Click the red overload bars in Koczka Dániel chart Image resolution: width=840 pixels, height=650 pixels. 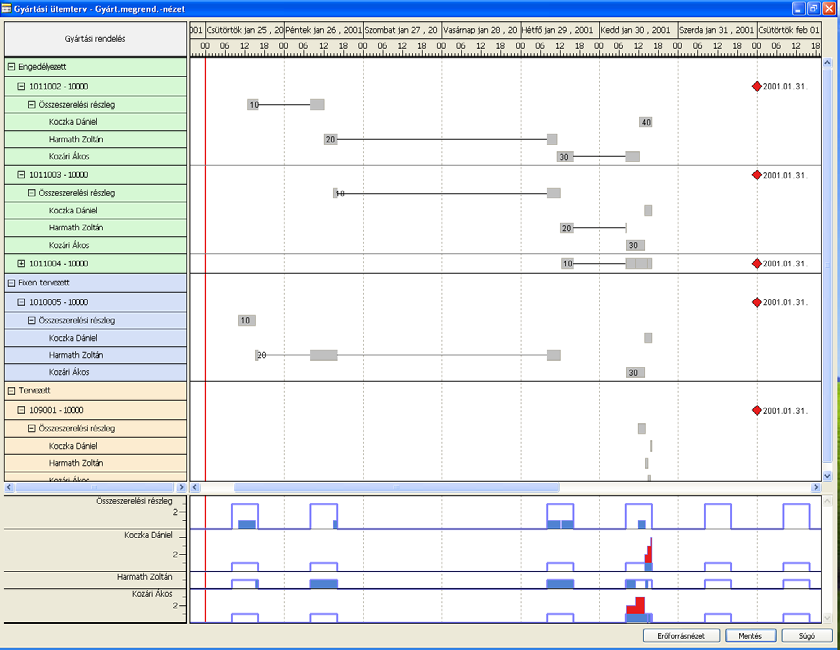click(649, 551)
